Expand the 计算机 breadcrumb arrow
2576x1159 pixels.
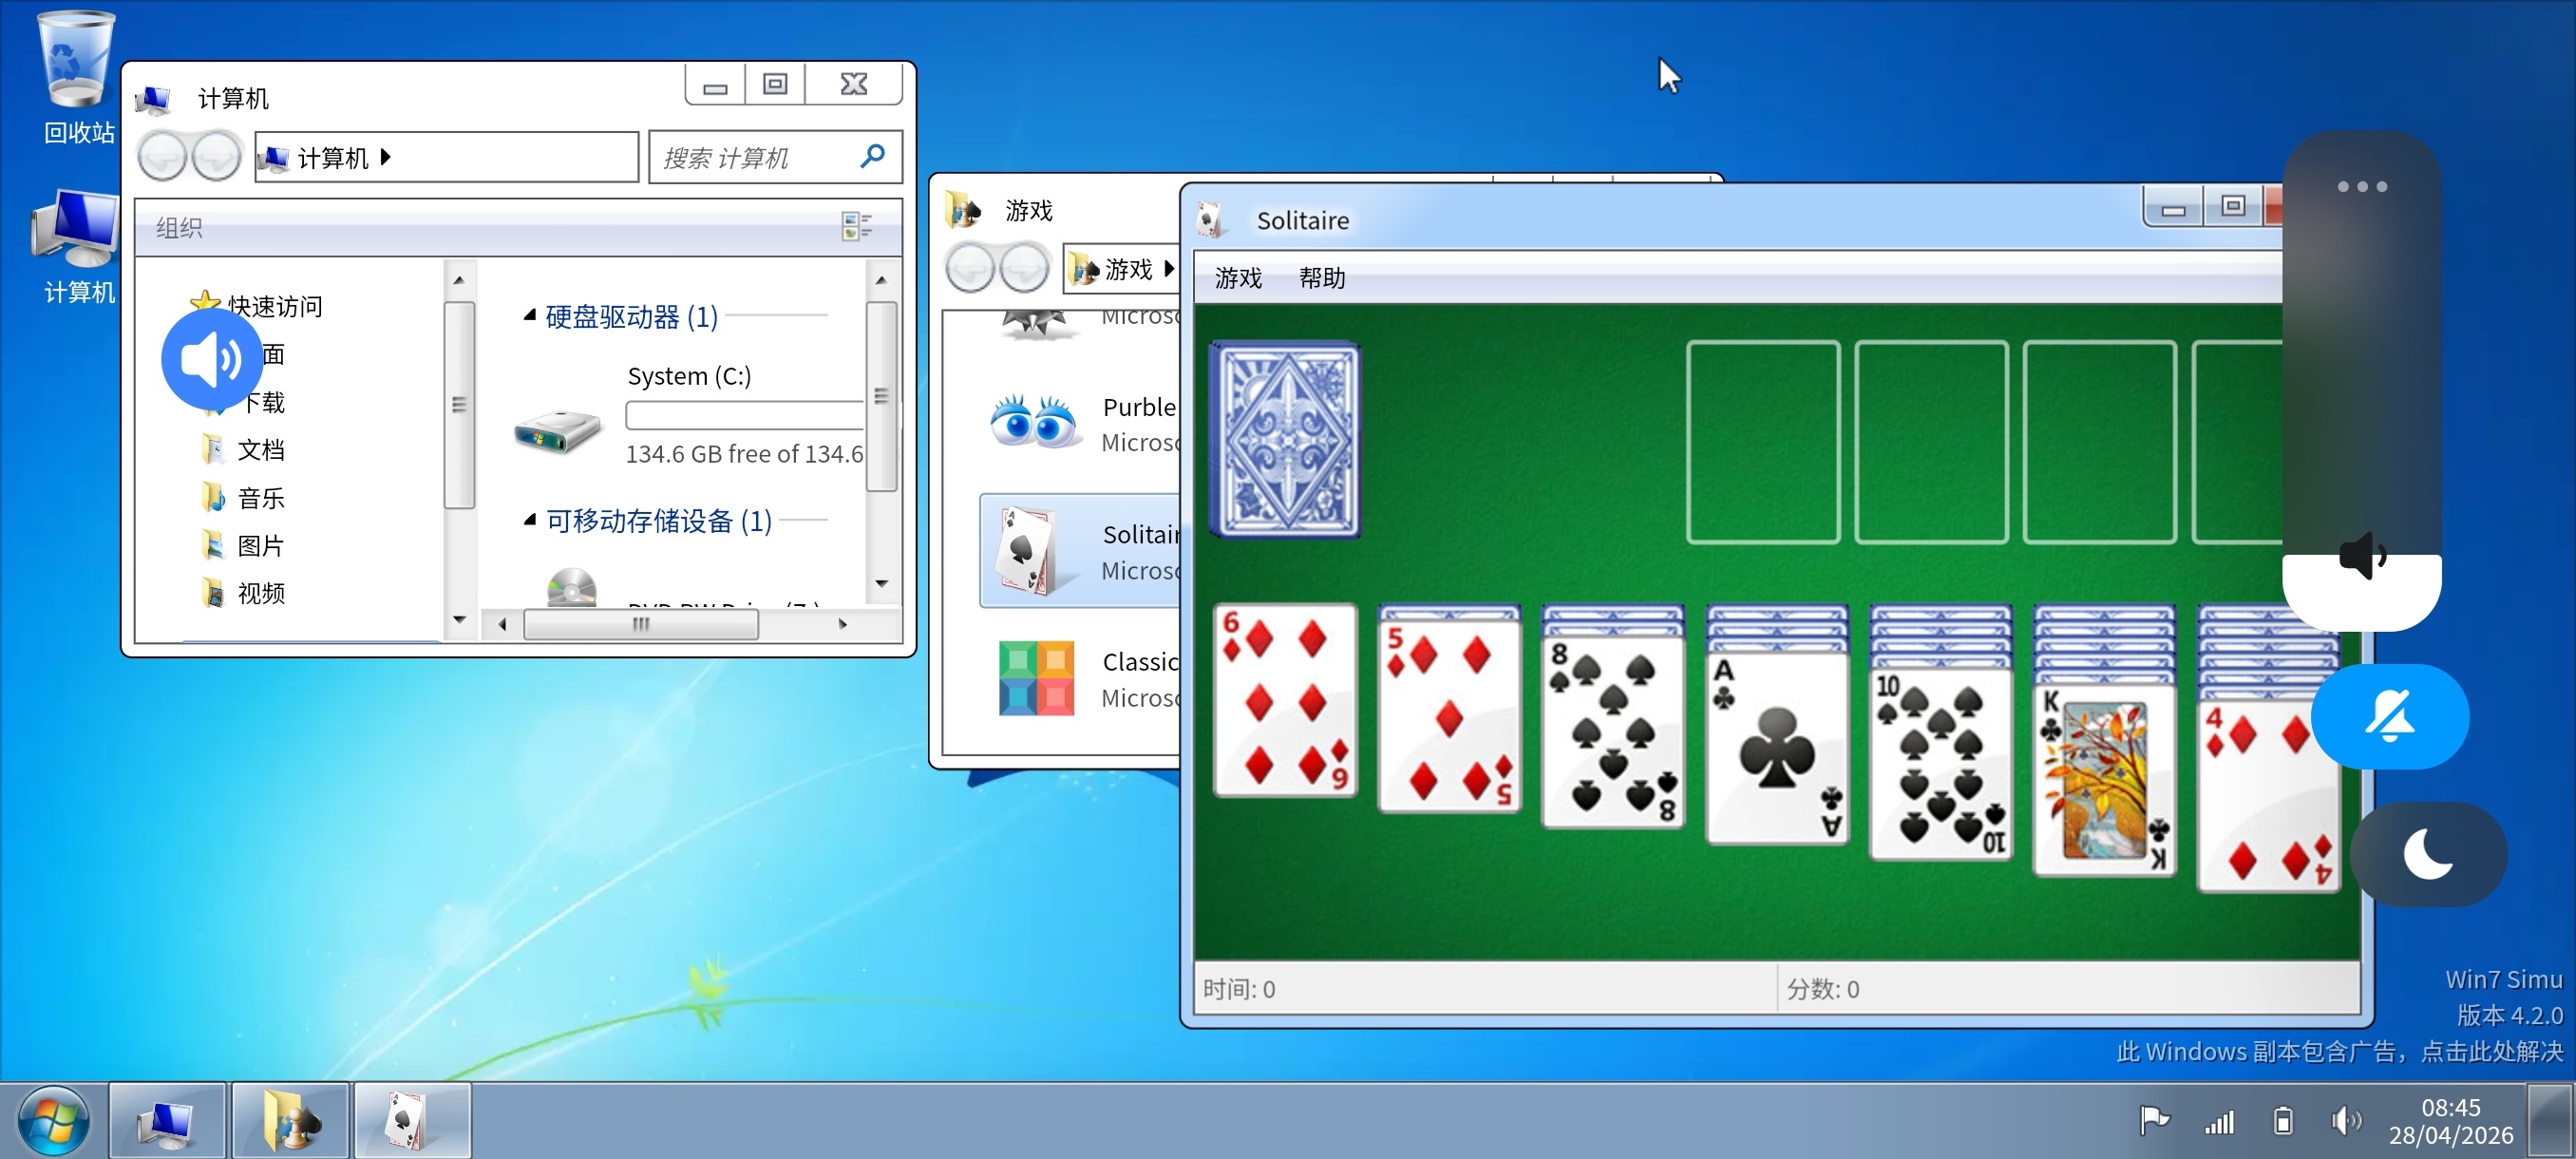[385, 157]
